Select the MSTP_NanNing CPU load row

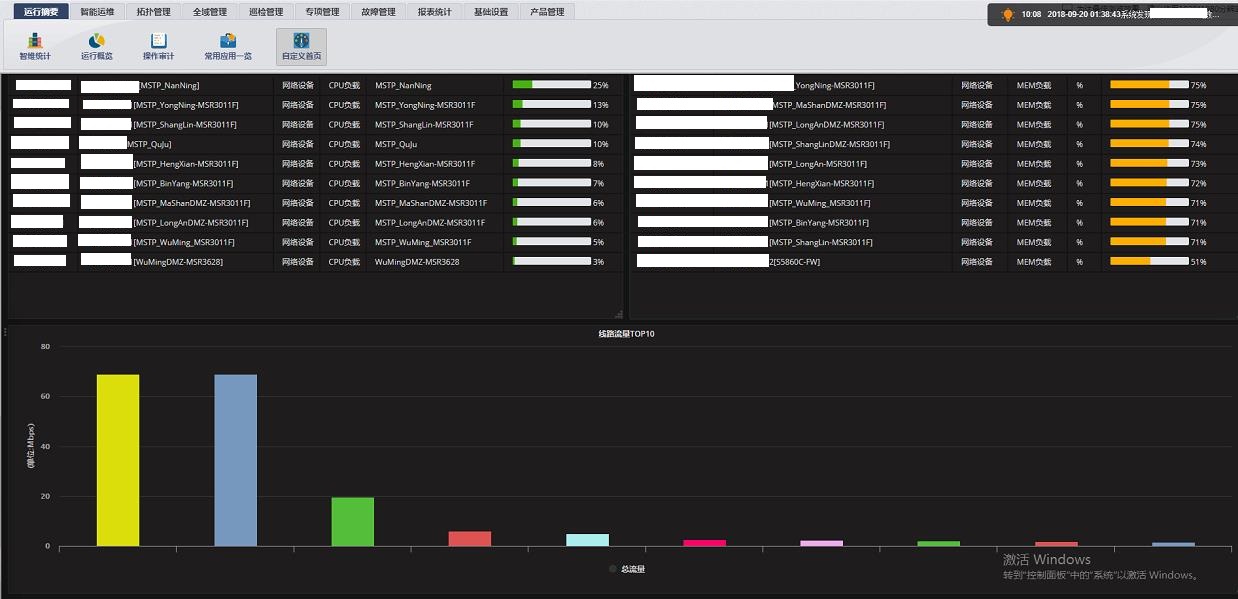(403, 86)
